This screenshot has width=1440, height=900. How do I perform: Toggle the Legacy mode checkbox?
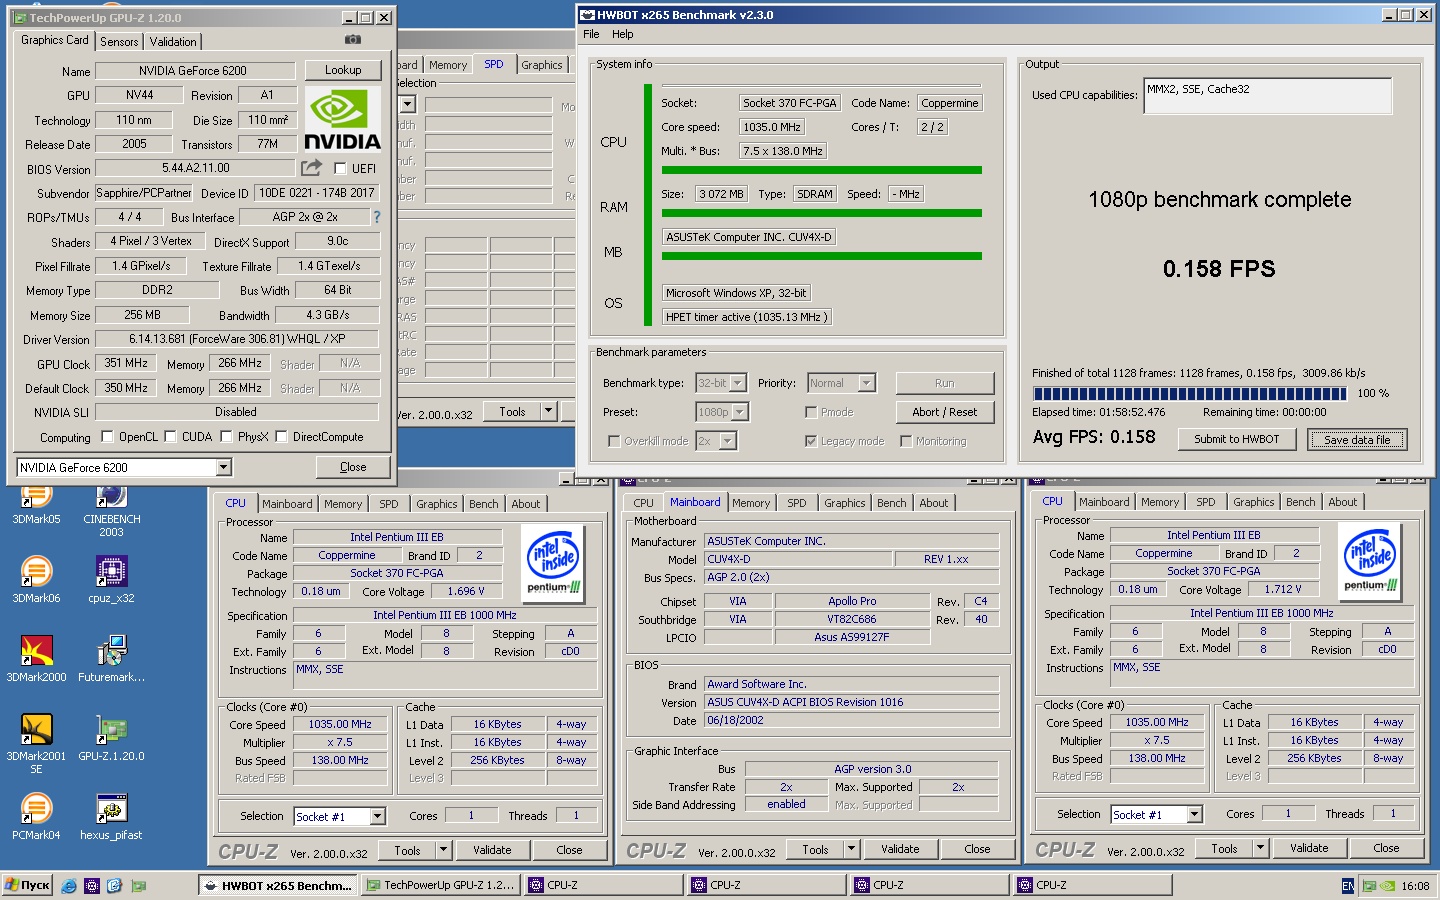pos(811,441)
